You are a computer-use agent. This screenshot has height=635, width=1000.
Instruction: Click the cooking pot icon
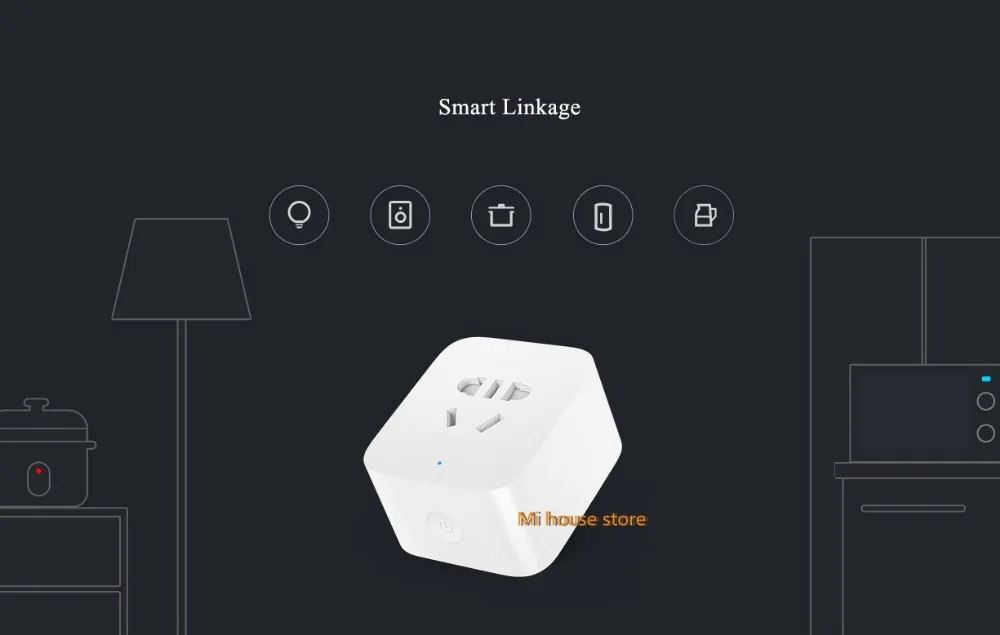tap(501, 215)
